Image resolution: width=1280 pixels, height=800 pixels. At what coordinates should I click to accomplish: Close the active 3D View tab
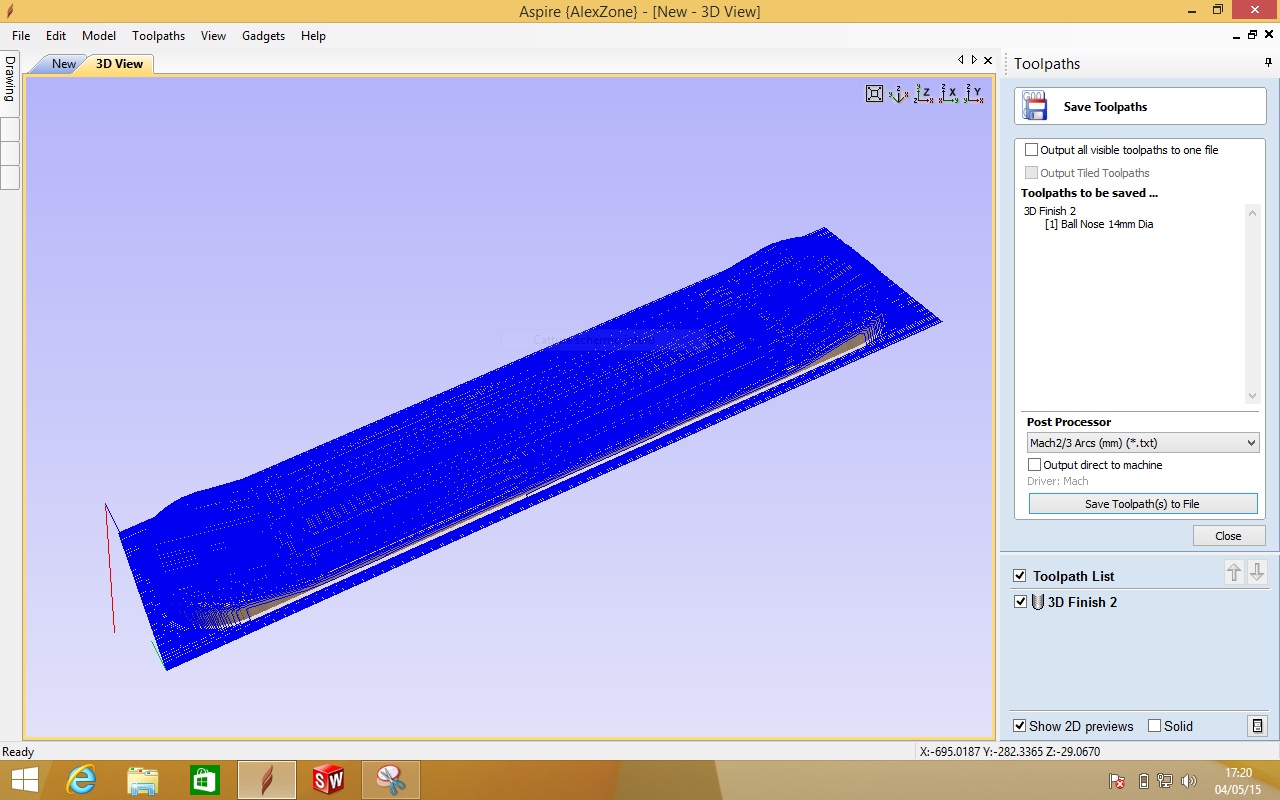pyautogui.click(x=988, y=60)
